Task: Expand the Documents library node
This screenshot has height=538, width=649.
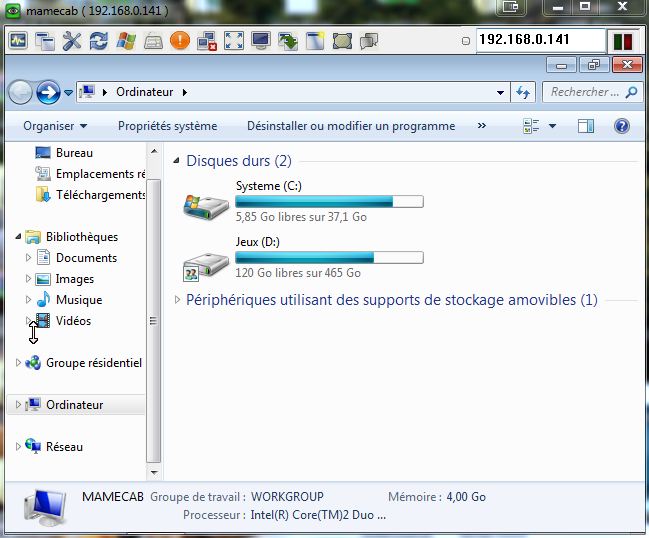Action: [x=28, y=257]
